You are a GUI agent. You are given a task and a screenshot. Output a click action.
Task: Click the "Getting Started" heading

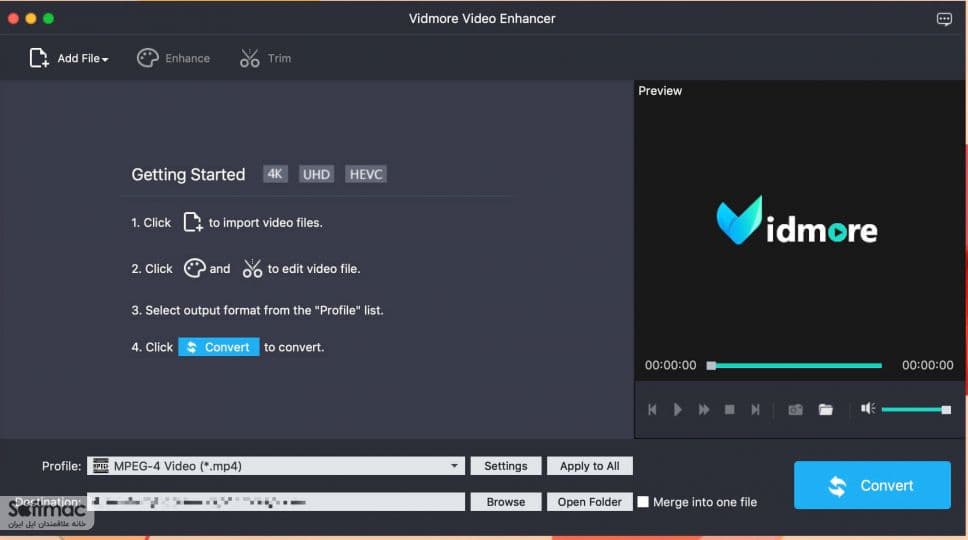click(188, 175)
